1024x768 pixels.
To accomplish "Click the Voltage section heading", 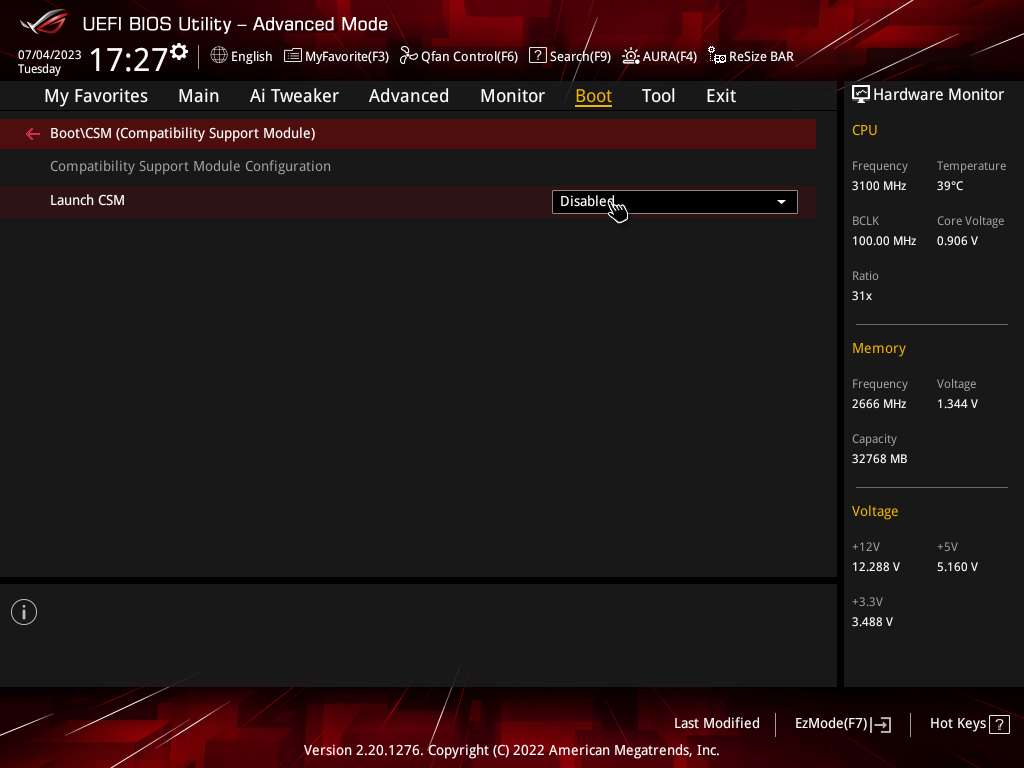I will 874,511.
